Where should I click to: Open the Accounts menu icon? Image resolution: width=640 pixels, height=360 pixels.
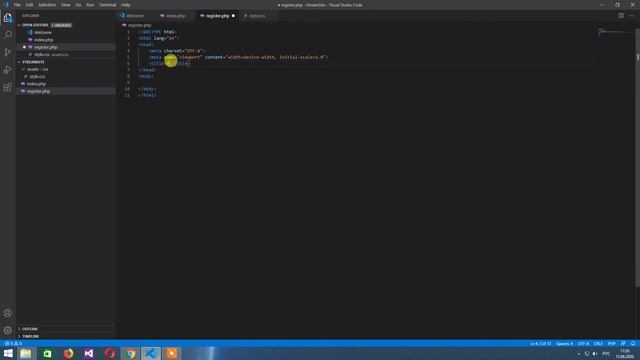tap(8, 313)
